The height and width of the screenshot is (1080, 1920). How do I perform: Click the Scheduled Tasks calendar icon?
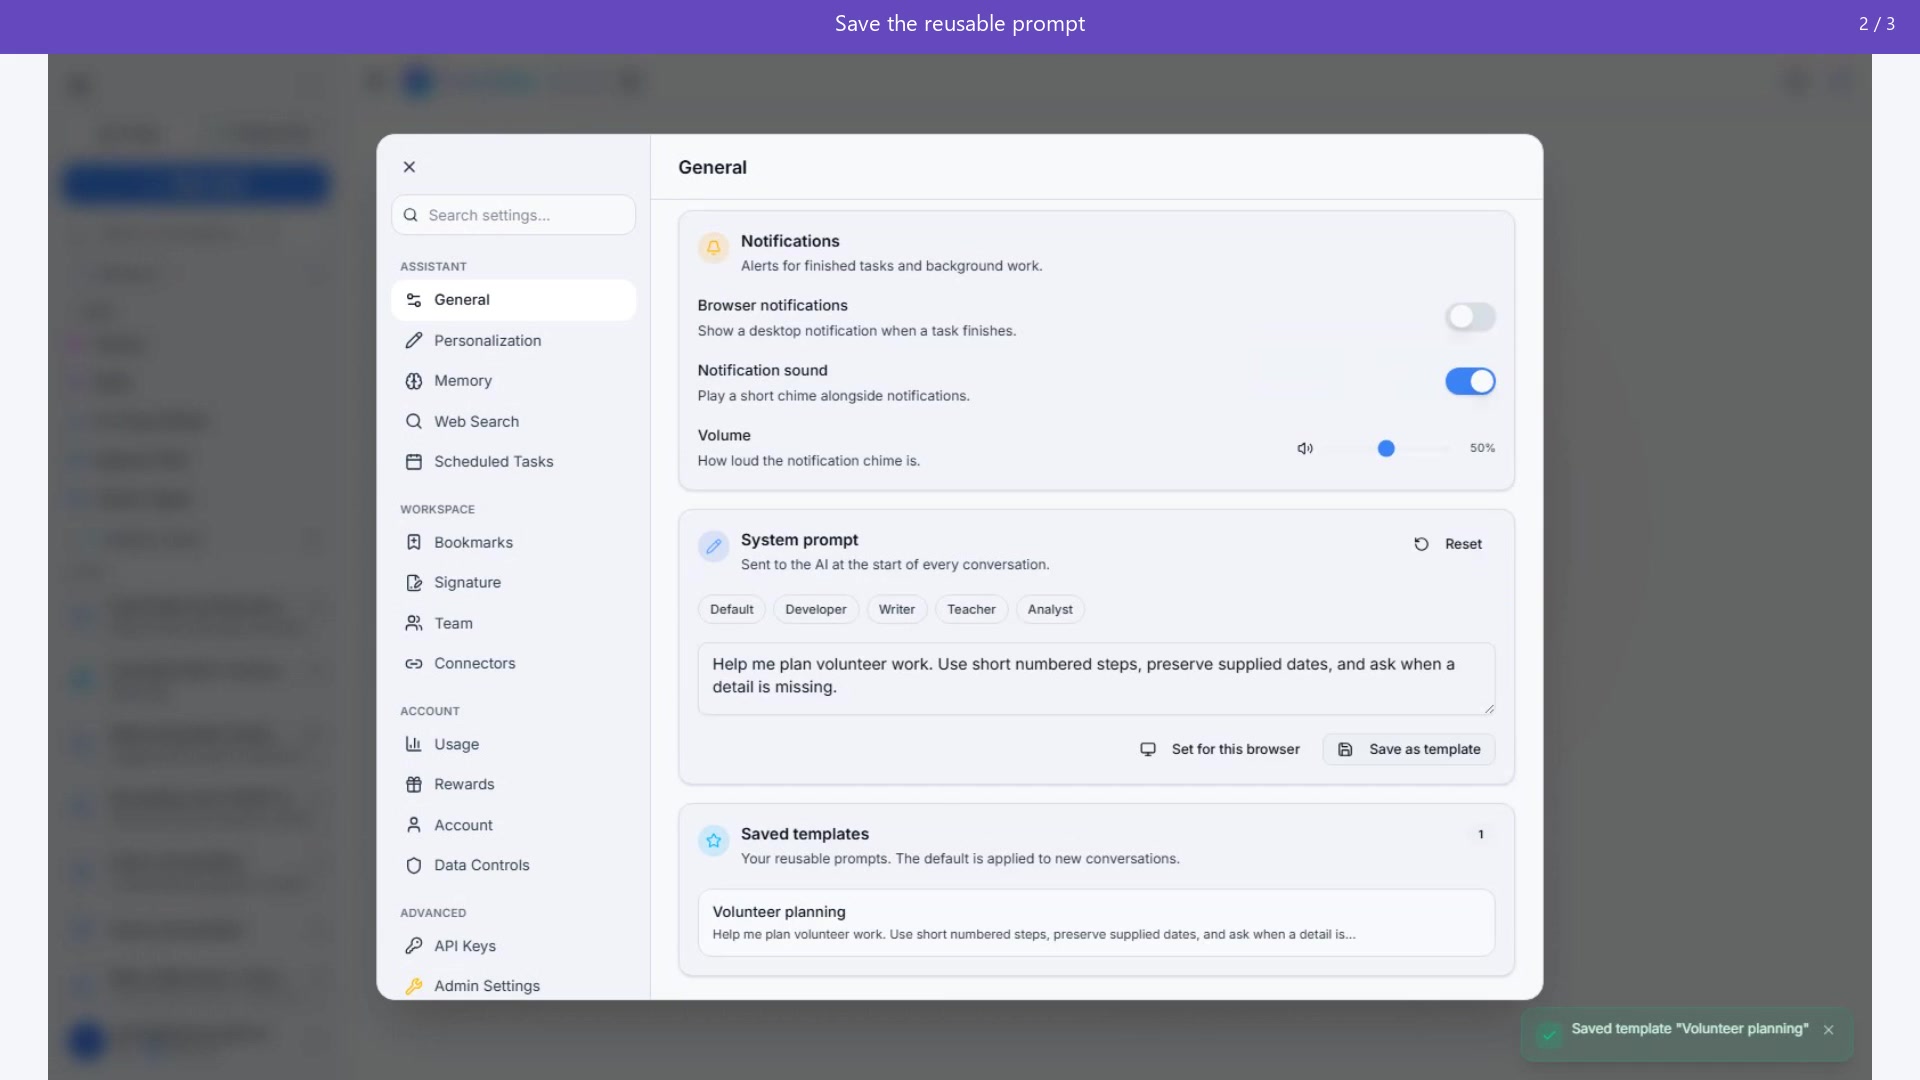pos(414,462)
